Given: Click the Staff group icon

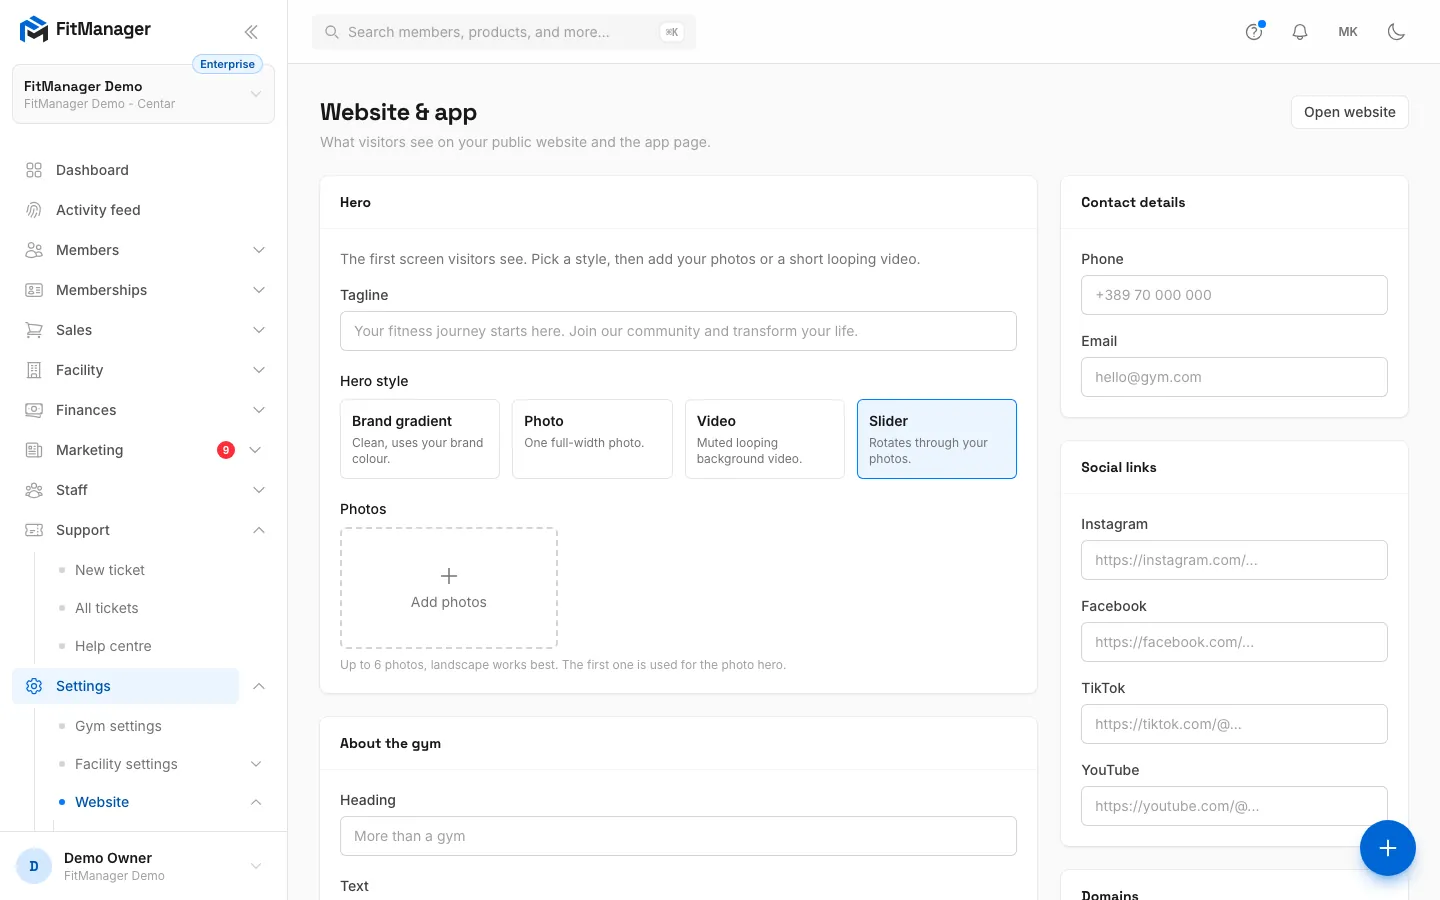Looking at the screenshot, I should point(34,490).
